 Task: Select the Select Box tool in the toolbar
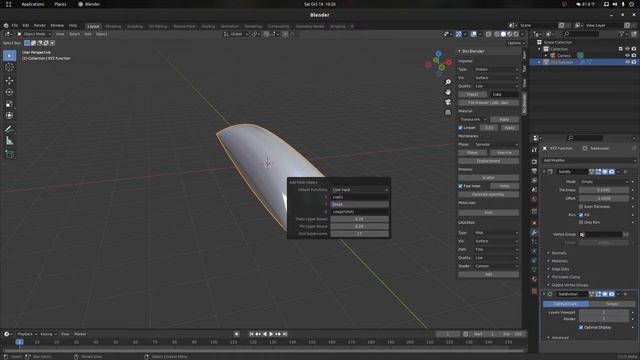pyautogui.click(x=9, y=56)
